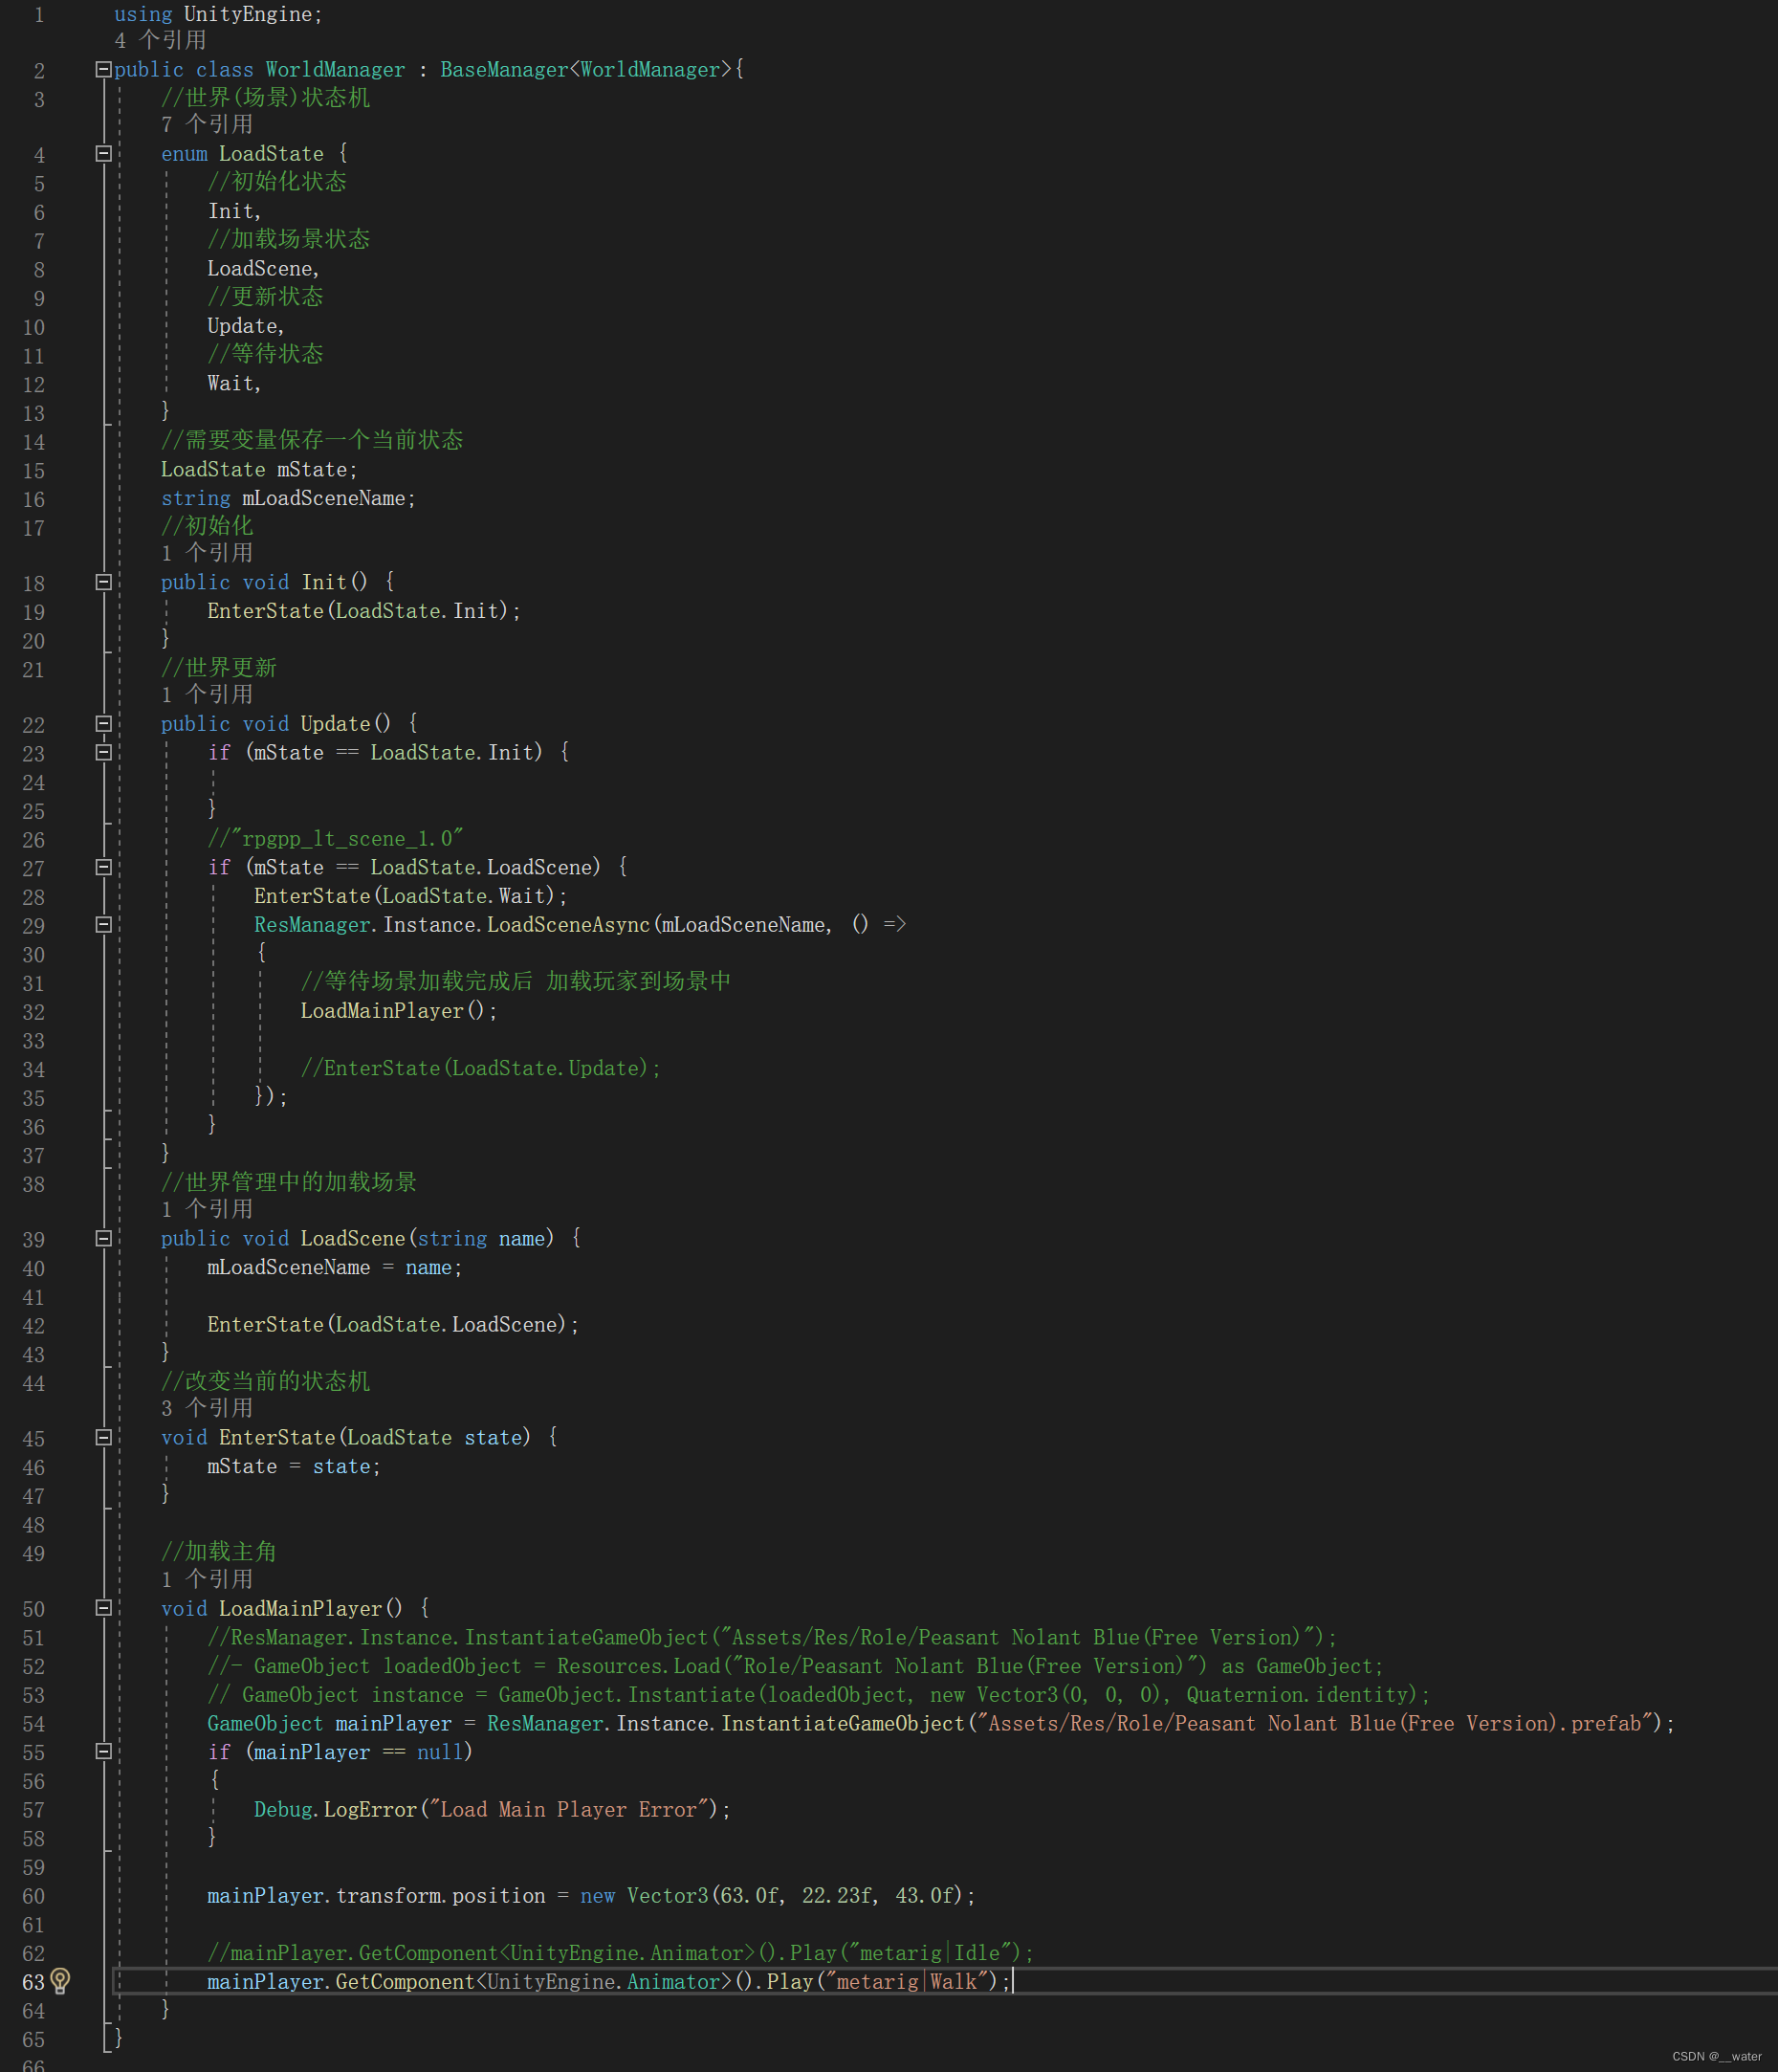Viewport: 1778px width, 2072px height.
Task: Open the 3 references CodeLens above EnterState
Action: coord(208,1408)
